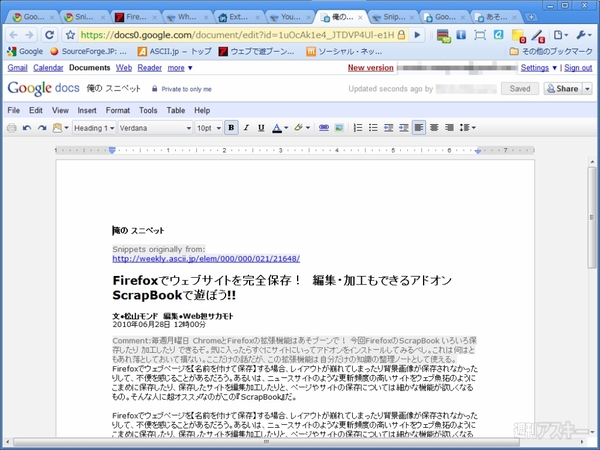Open Chrome wrench settings menu
The height and width of the screenshot is (450, 600).
coord(584,35)
